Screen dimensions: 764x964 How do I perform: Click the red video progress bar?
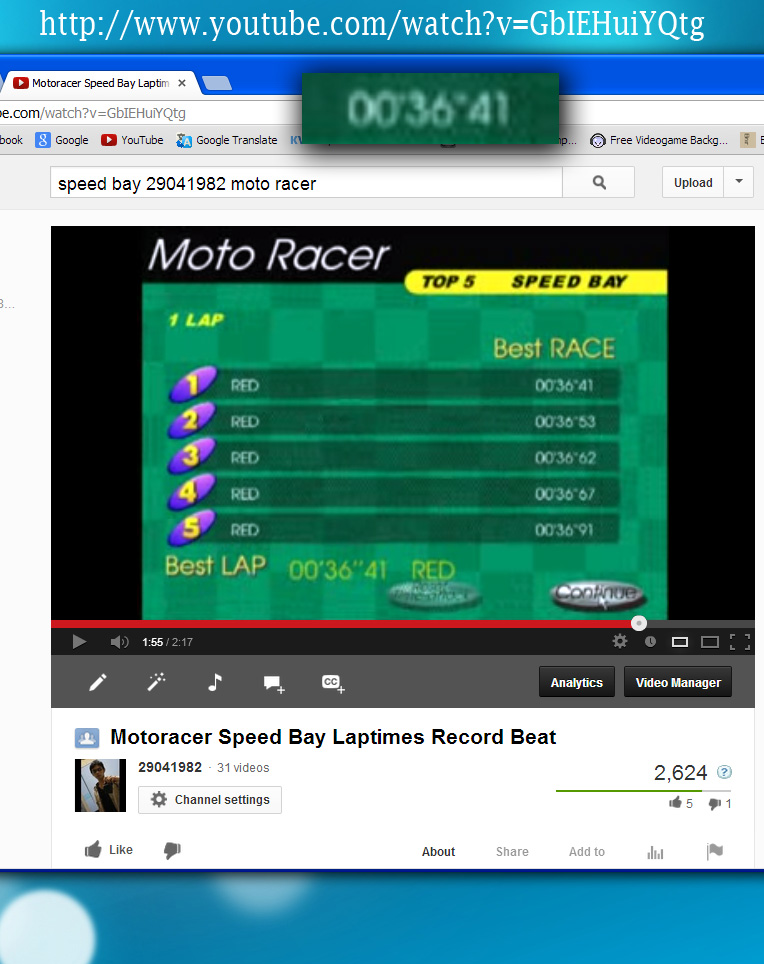(340, 623)
